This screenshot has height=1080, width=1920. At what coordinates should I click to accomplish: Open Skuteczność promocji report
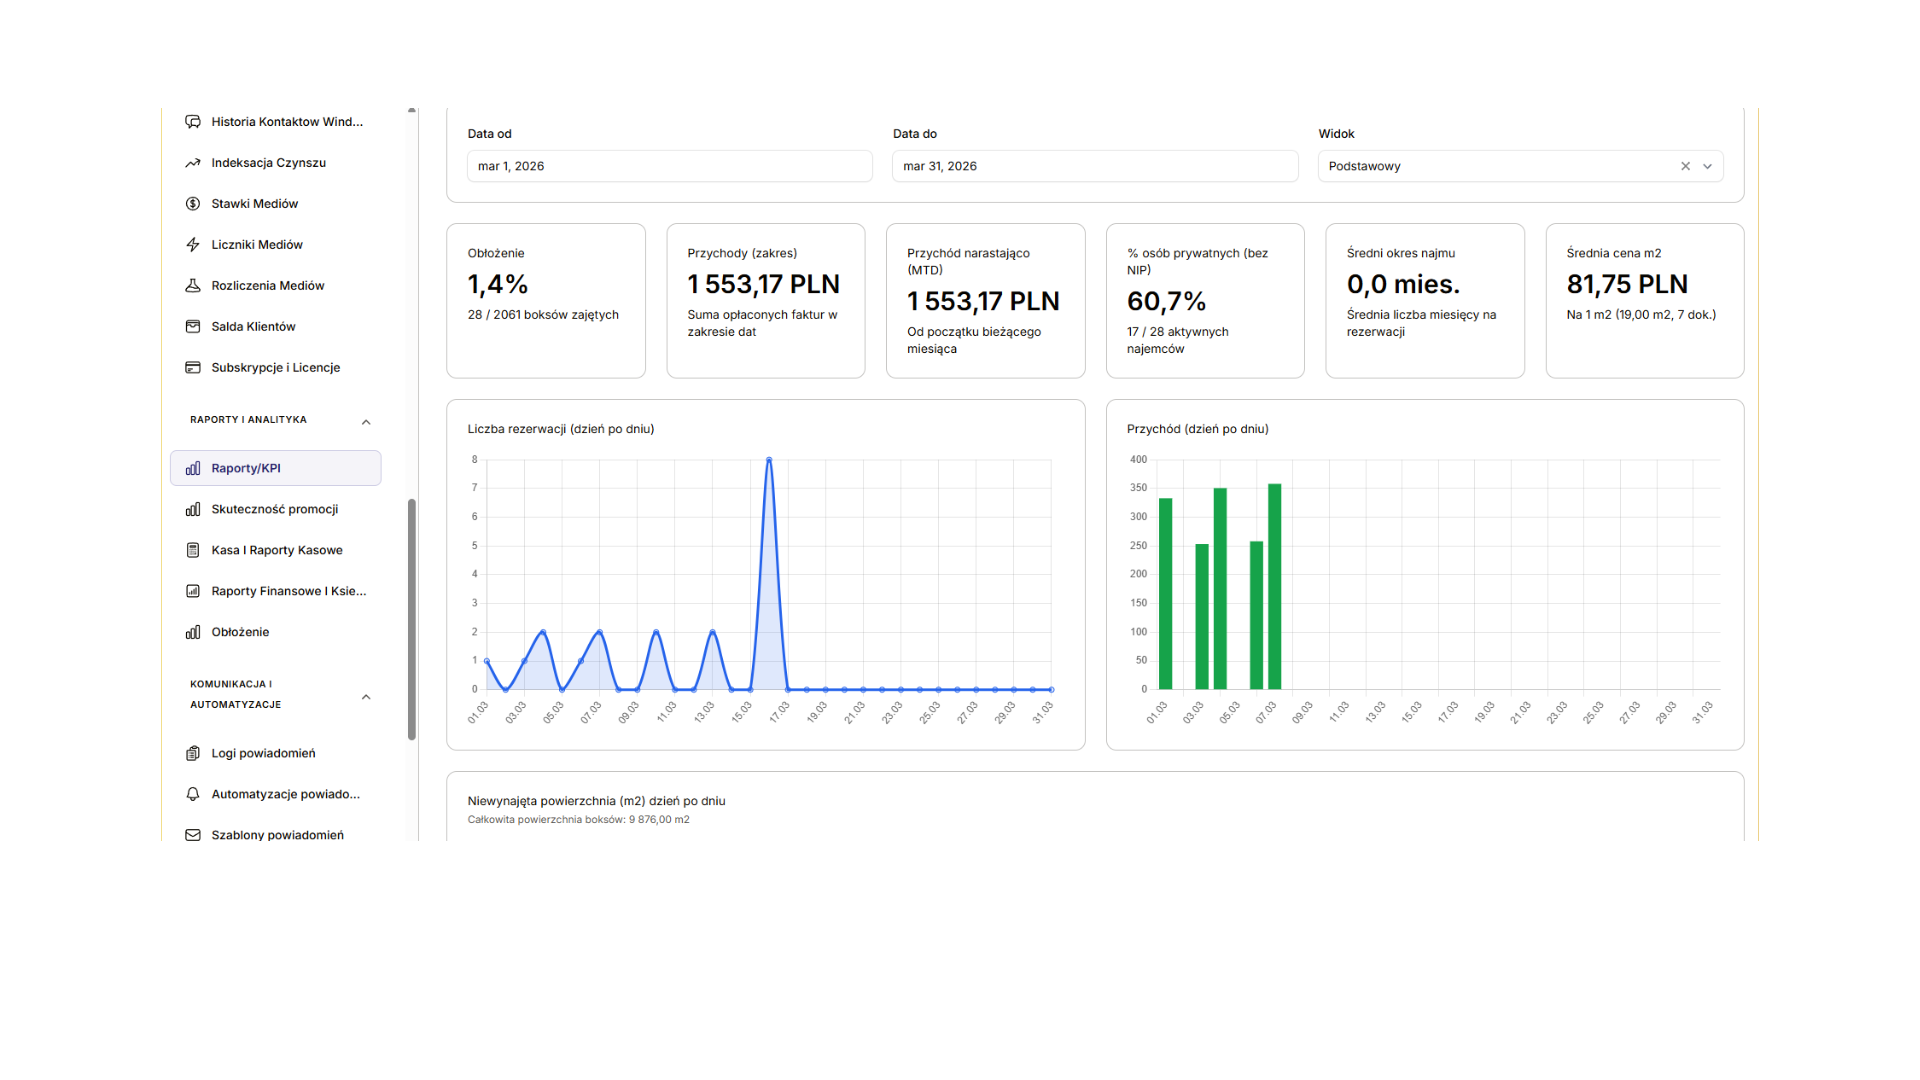click(x=274, y=509)
